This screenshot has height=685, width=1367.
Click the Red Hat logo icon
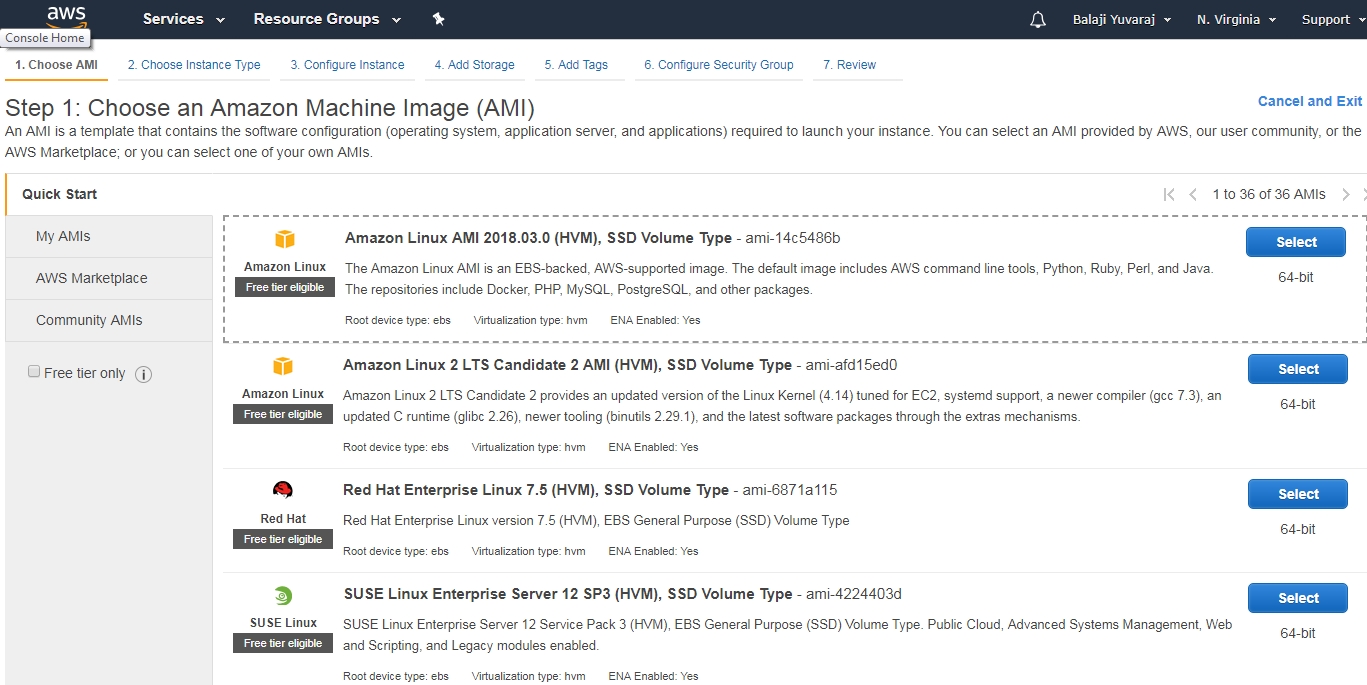pyautogui.click(x=283, y=490)
